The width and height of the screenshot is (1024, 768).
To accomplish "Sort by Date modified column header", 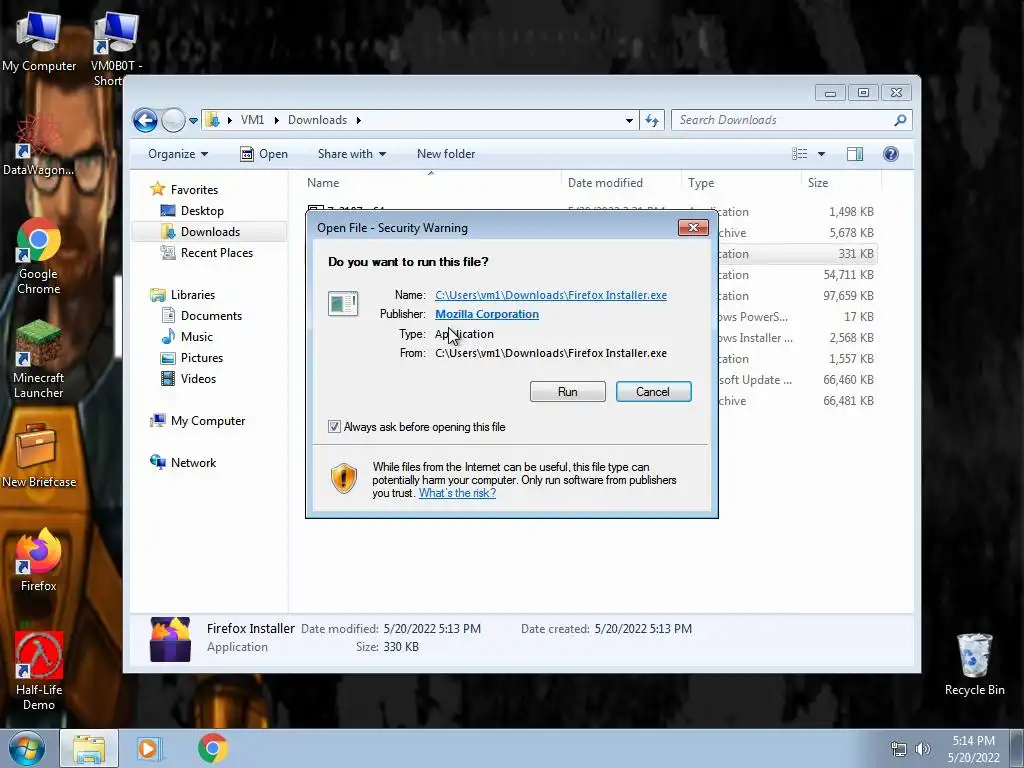I will 620,183.
